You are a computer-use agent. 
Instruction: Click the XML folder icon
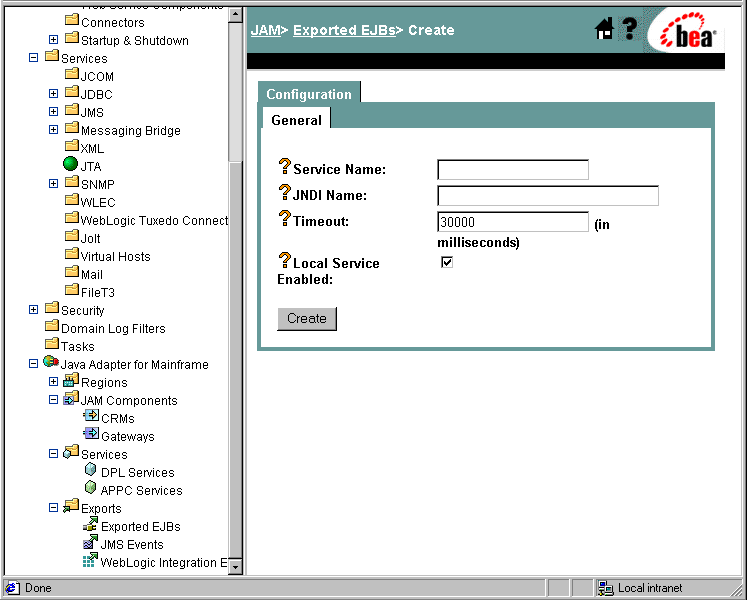click(71, 145)
